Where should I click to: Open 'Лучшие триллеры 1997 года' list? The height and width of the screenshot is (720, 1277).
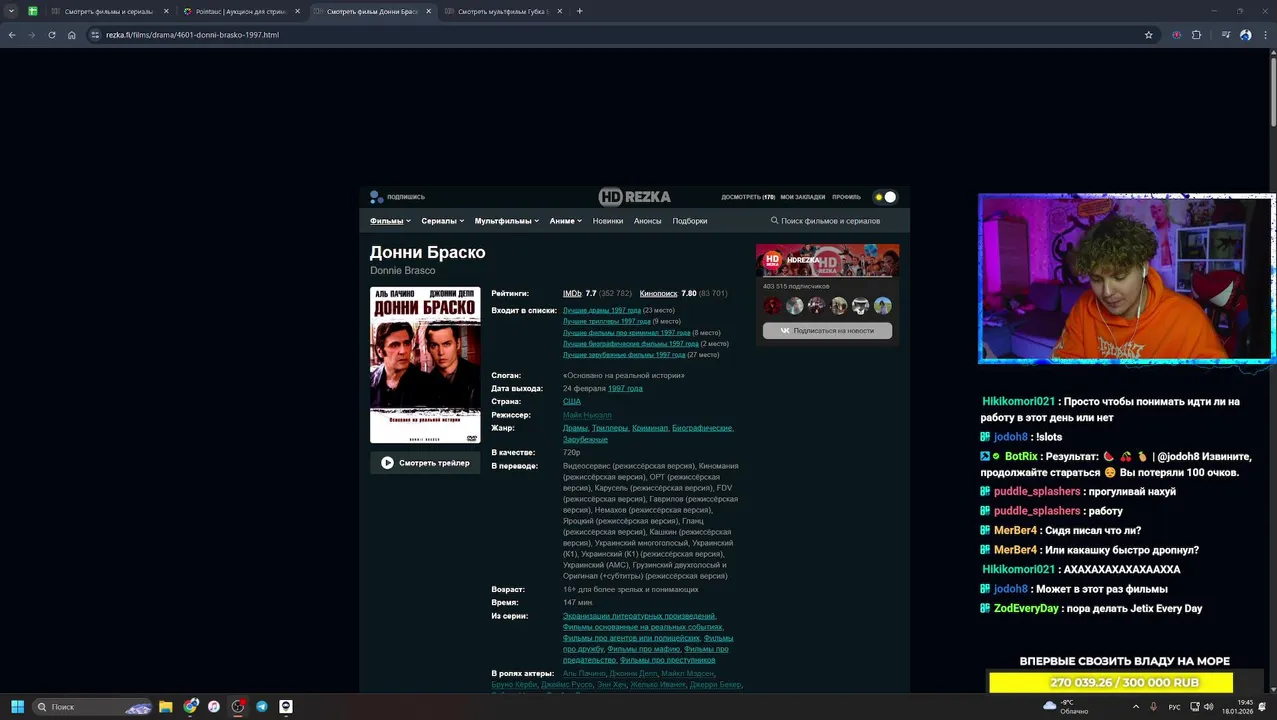607,321
